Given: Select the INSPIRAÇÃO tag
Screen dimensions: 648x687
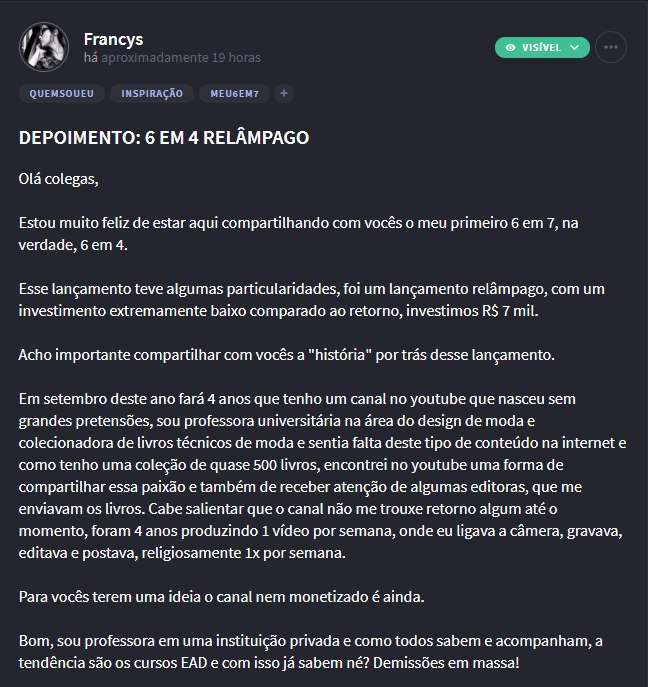Looking at the screenshot, I should (x=152, y=94).
